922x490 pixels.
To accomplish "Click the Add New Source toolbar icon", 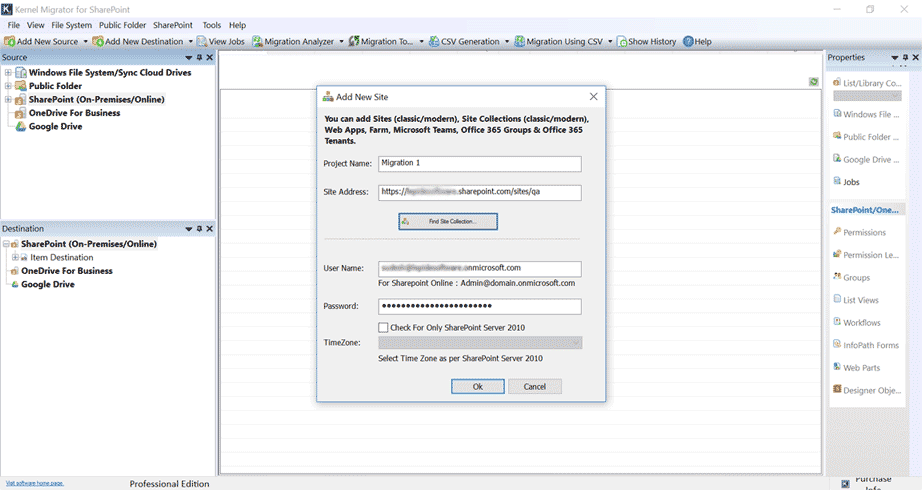I will tap(9, 42).
